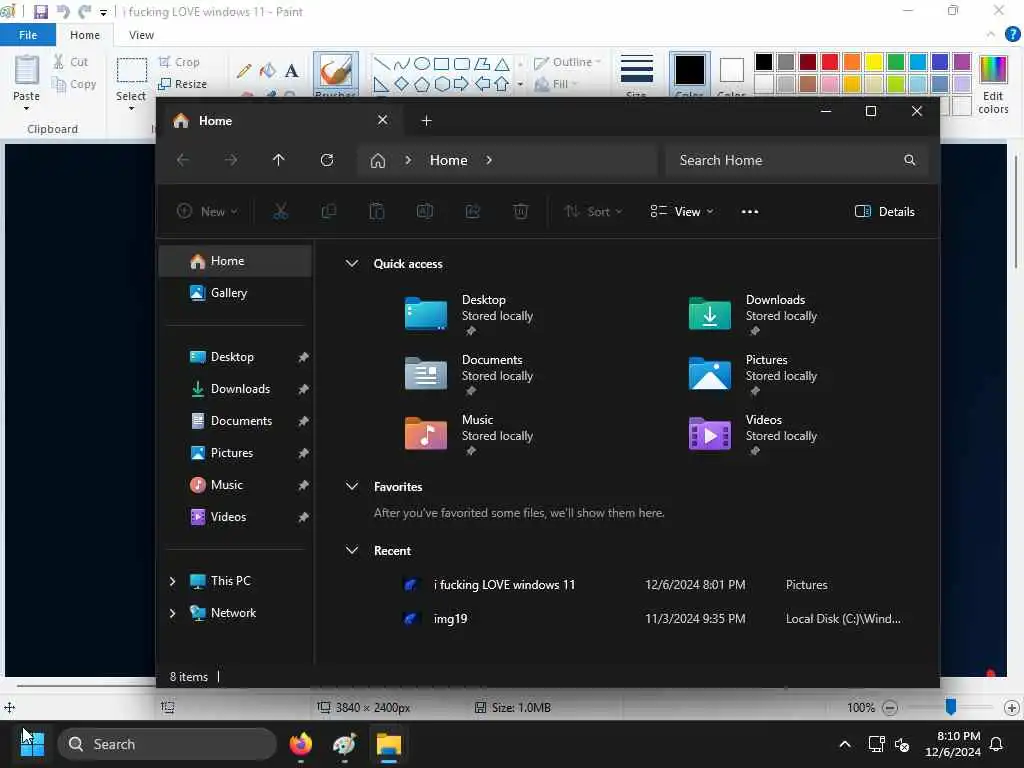Switch to the View tab in Paint
This screenshot has height=768, width=1024.
coord(141,35)
